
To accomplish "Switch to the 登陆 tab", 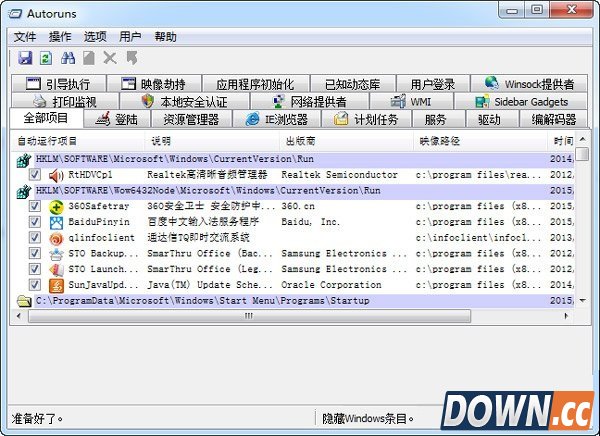I will point(117,119).
